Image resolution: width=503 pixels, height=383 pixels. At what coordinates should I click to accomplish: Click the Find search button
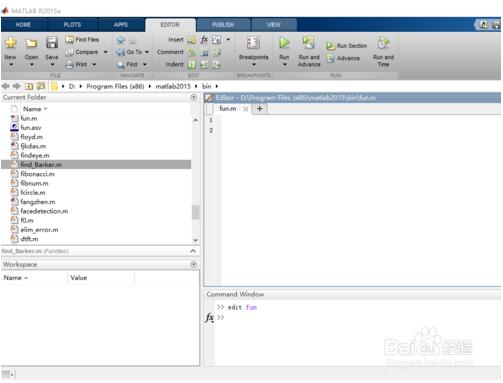point(127,64)
